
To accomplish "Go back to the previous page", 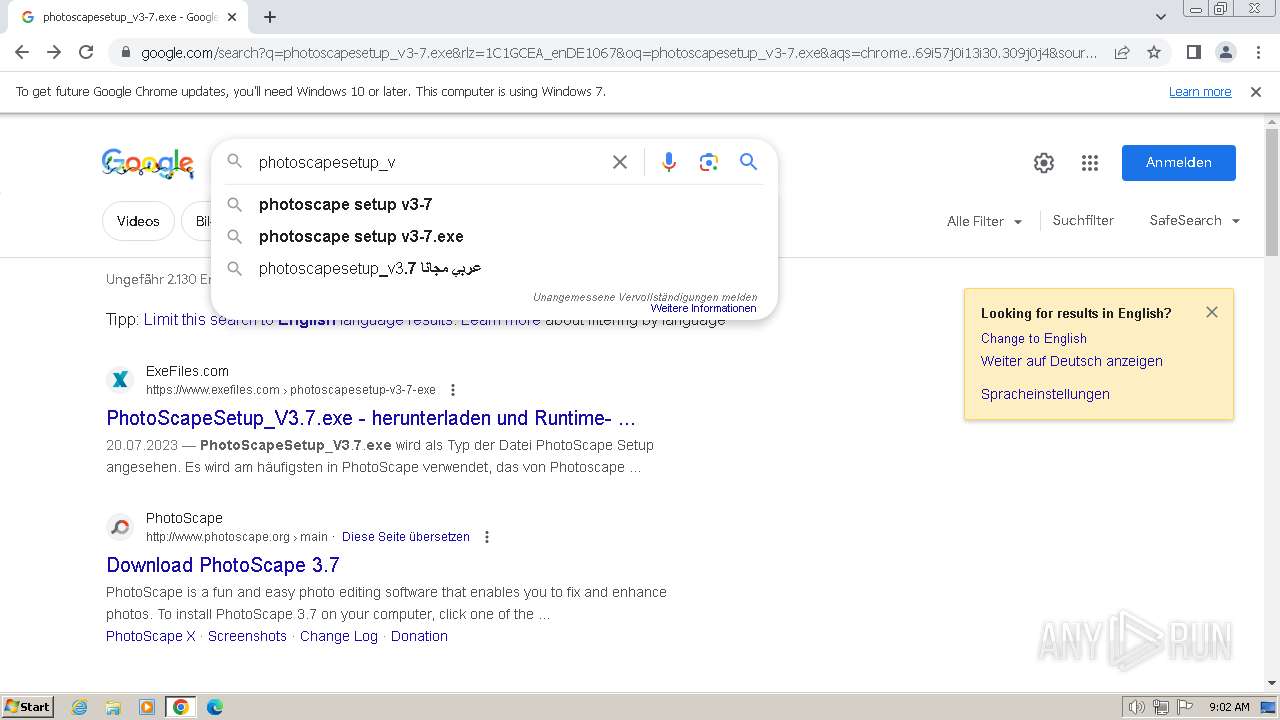I will pos(22,52).
